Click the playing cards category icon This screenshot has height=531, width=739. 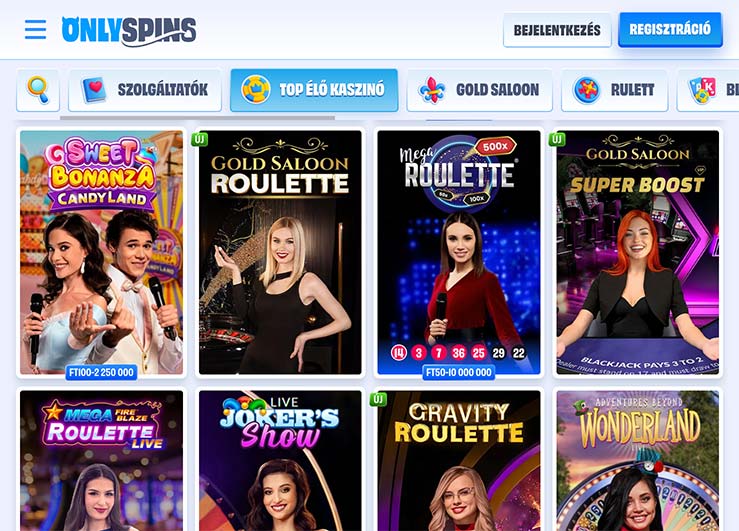tap(701, 90)
